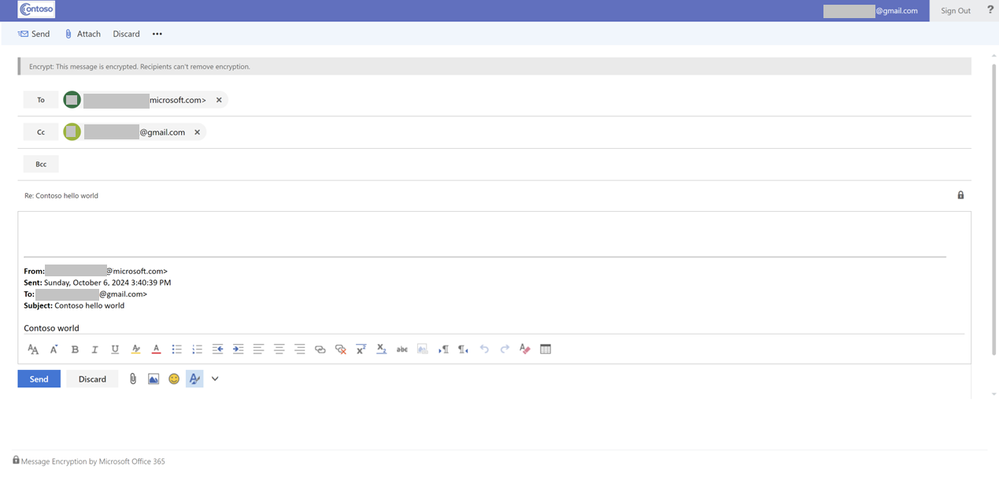Click the greyed insert picture inline icon

click(422, 349)
